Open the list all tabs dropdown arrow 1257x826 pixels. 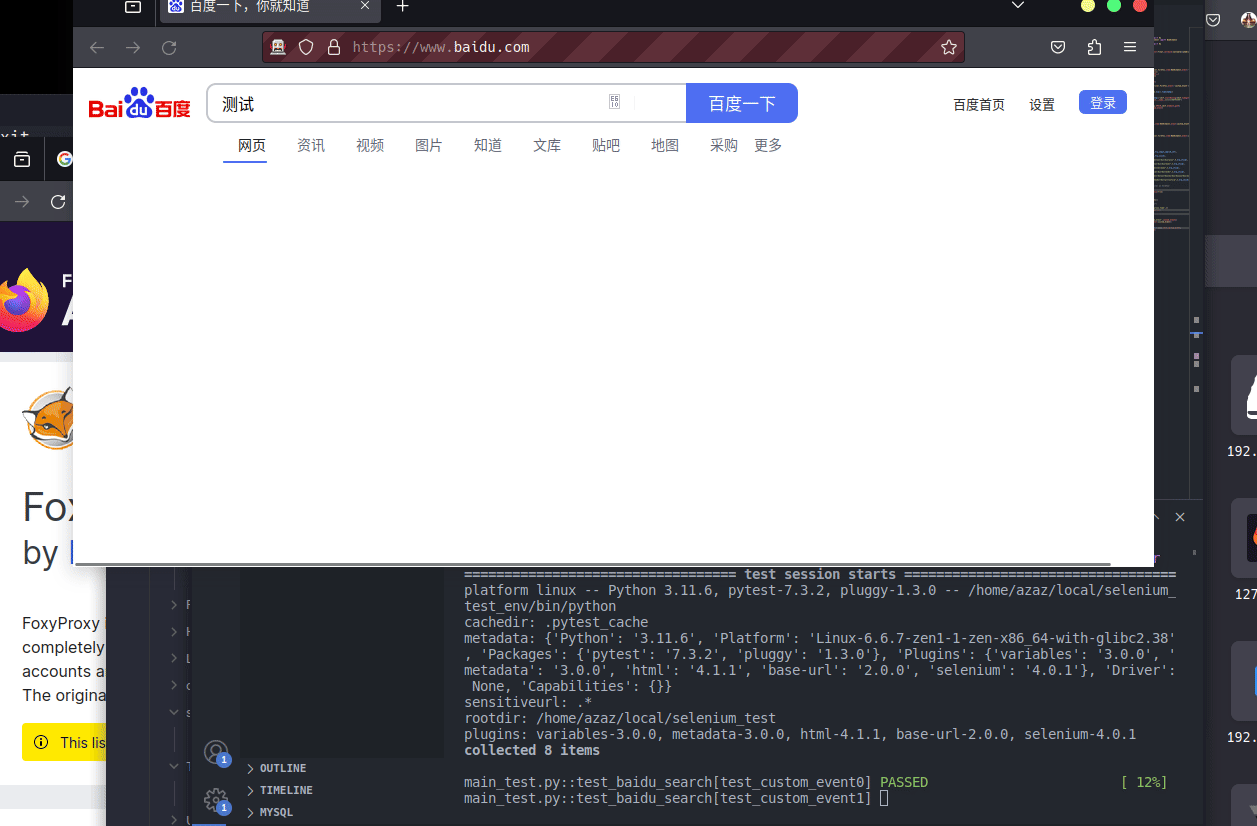pos(1018,6)
